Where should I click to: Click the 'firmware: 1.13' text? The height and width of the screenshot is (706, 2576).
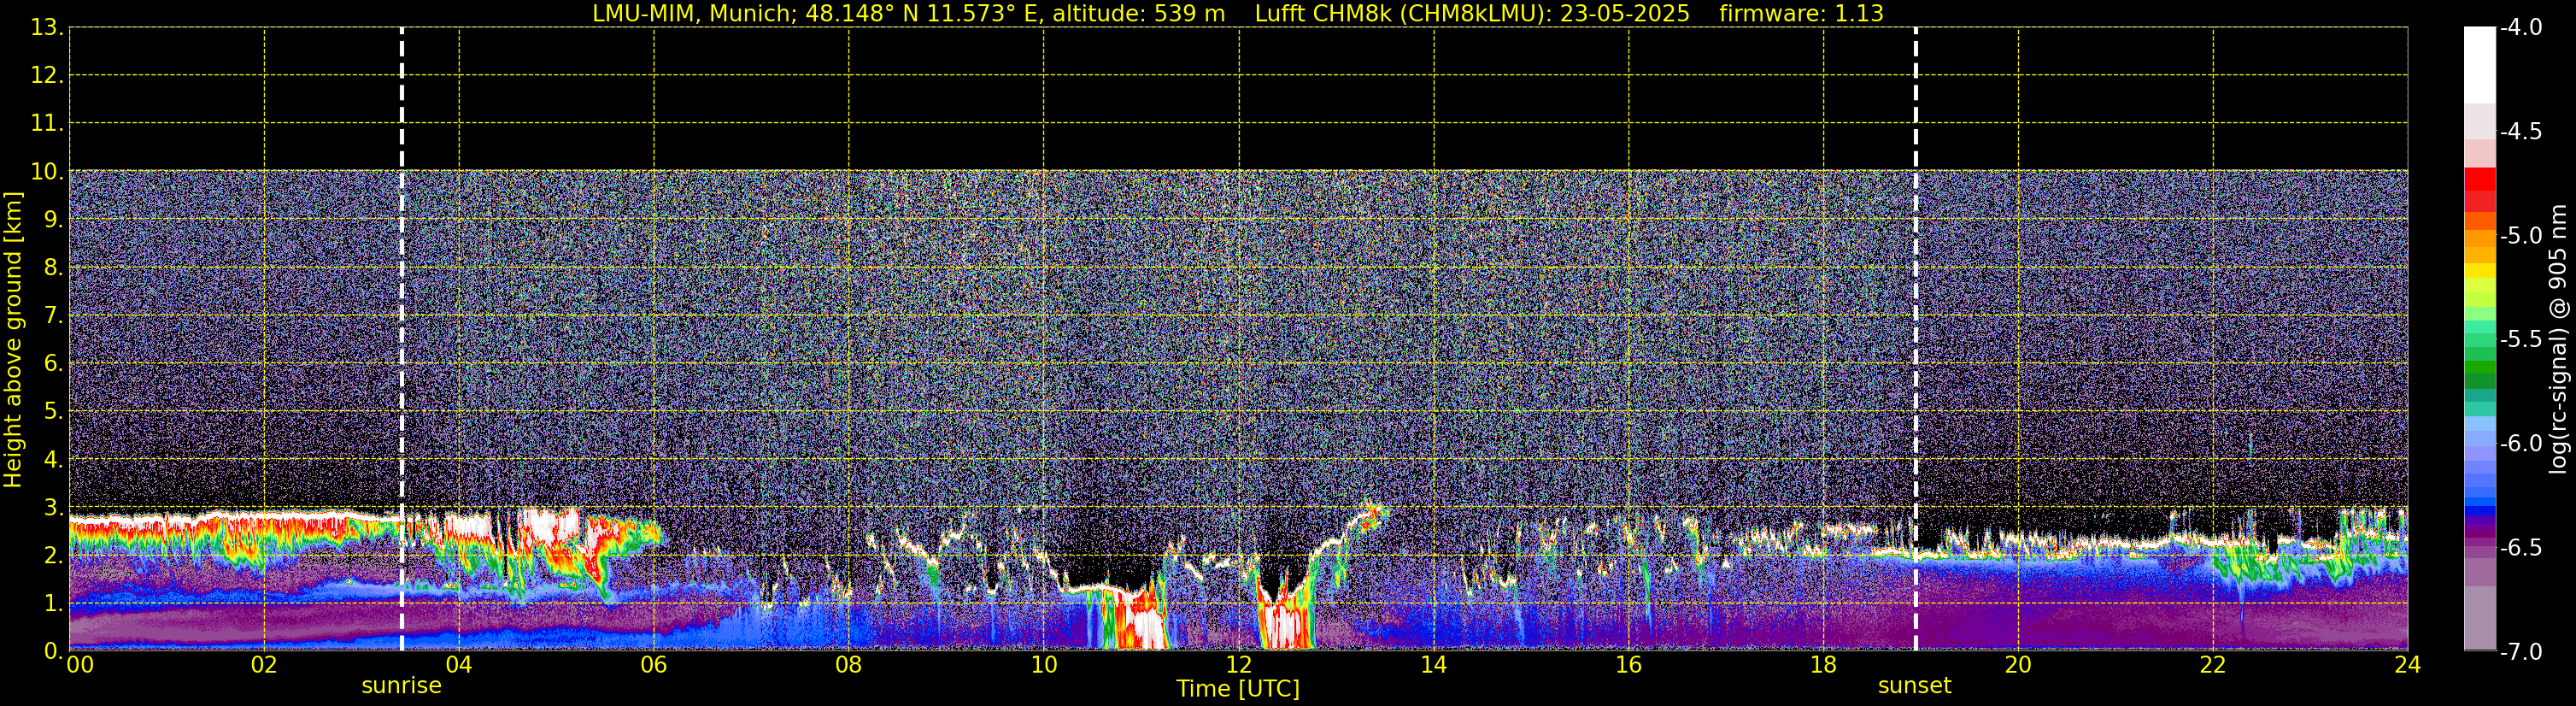point(1801,14)
